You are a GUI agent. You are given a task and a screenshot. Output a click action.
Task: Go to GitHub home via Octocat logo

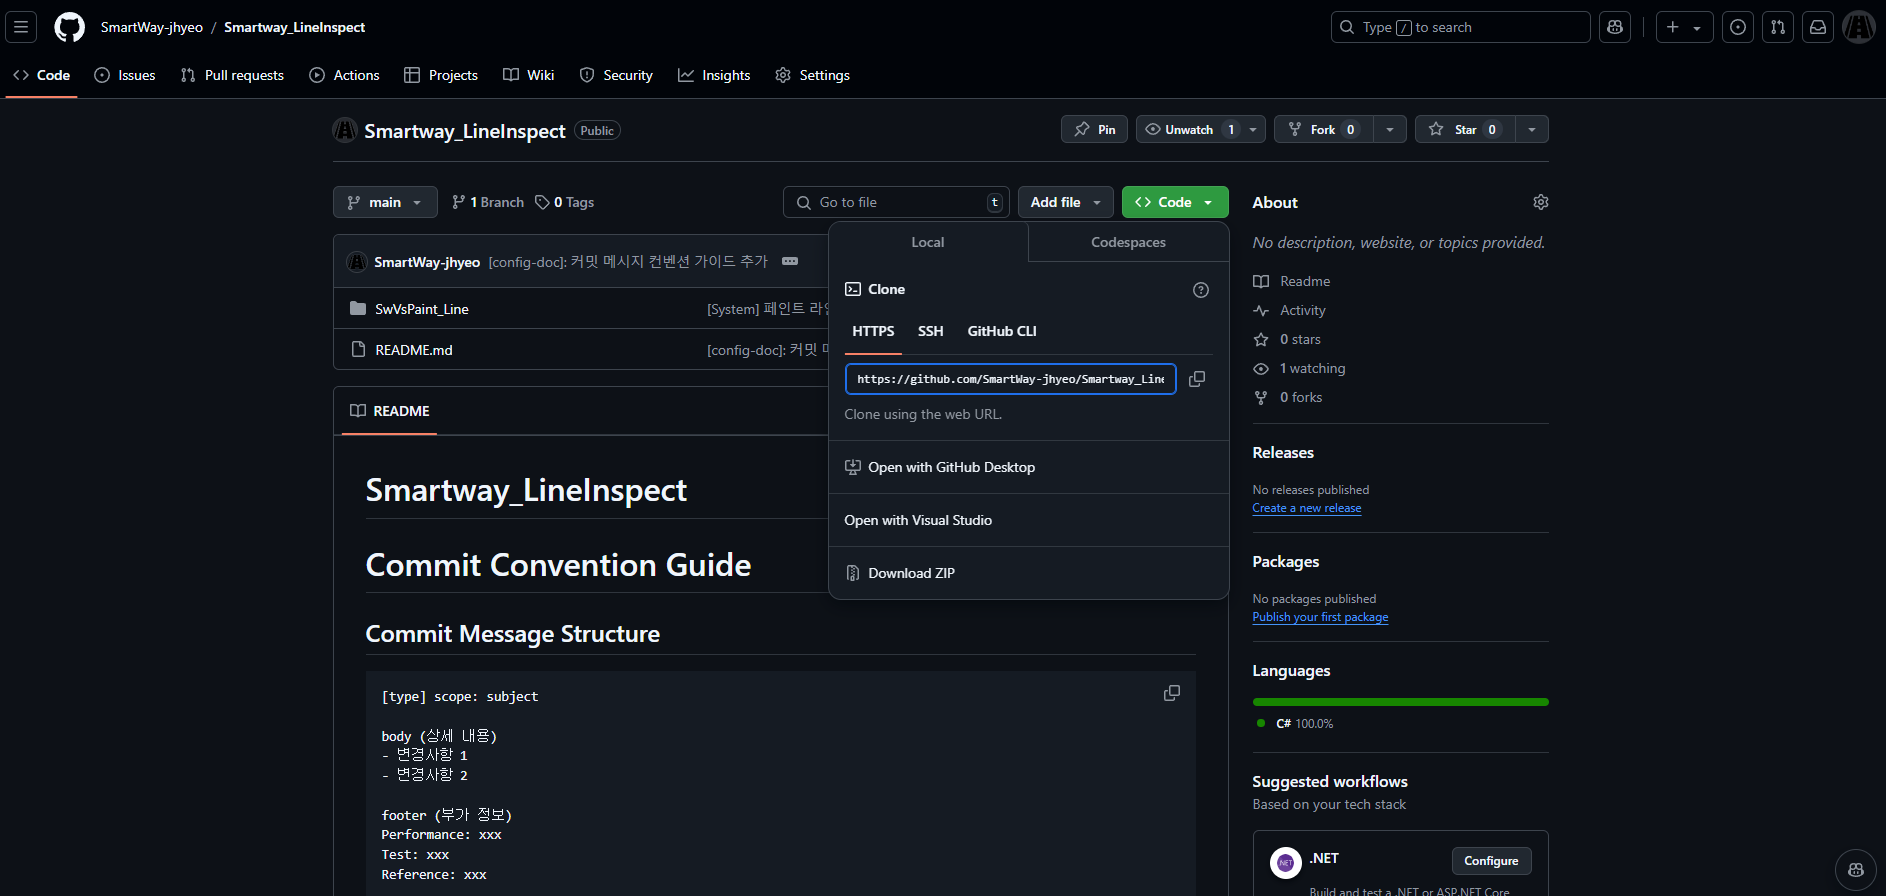point(69,27)
